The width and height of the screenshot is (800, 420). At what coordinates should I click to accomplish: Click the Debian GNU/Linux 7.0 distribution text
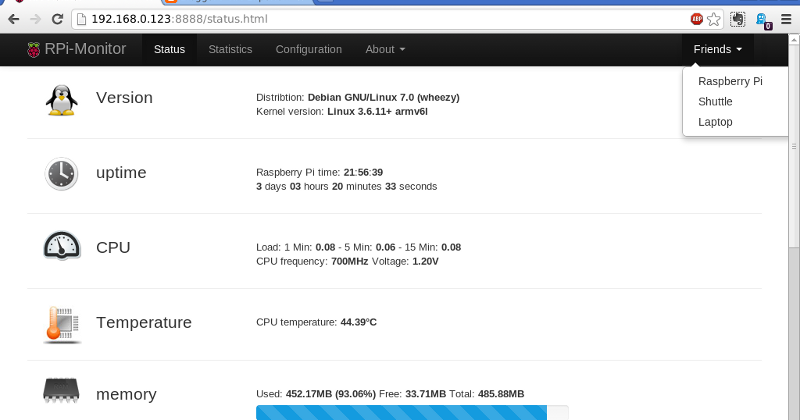384,97
